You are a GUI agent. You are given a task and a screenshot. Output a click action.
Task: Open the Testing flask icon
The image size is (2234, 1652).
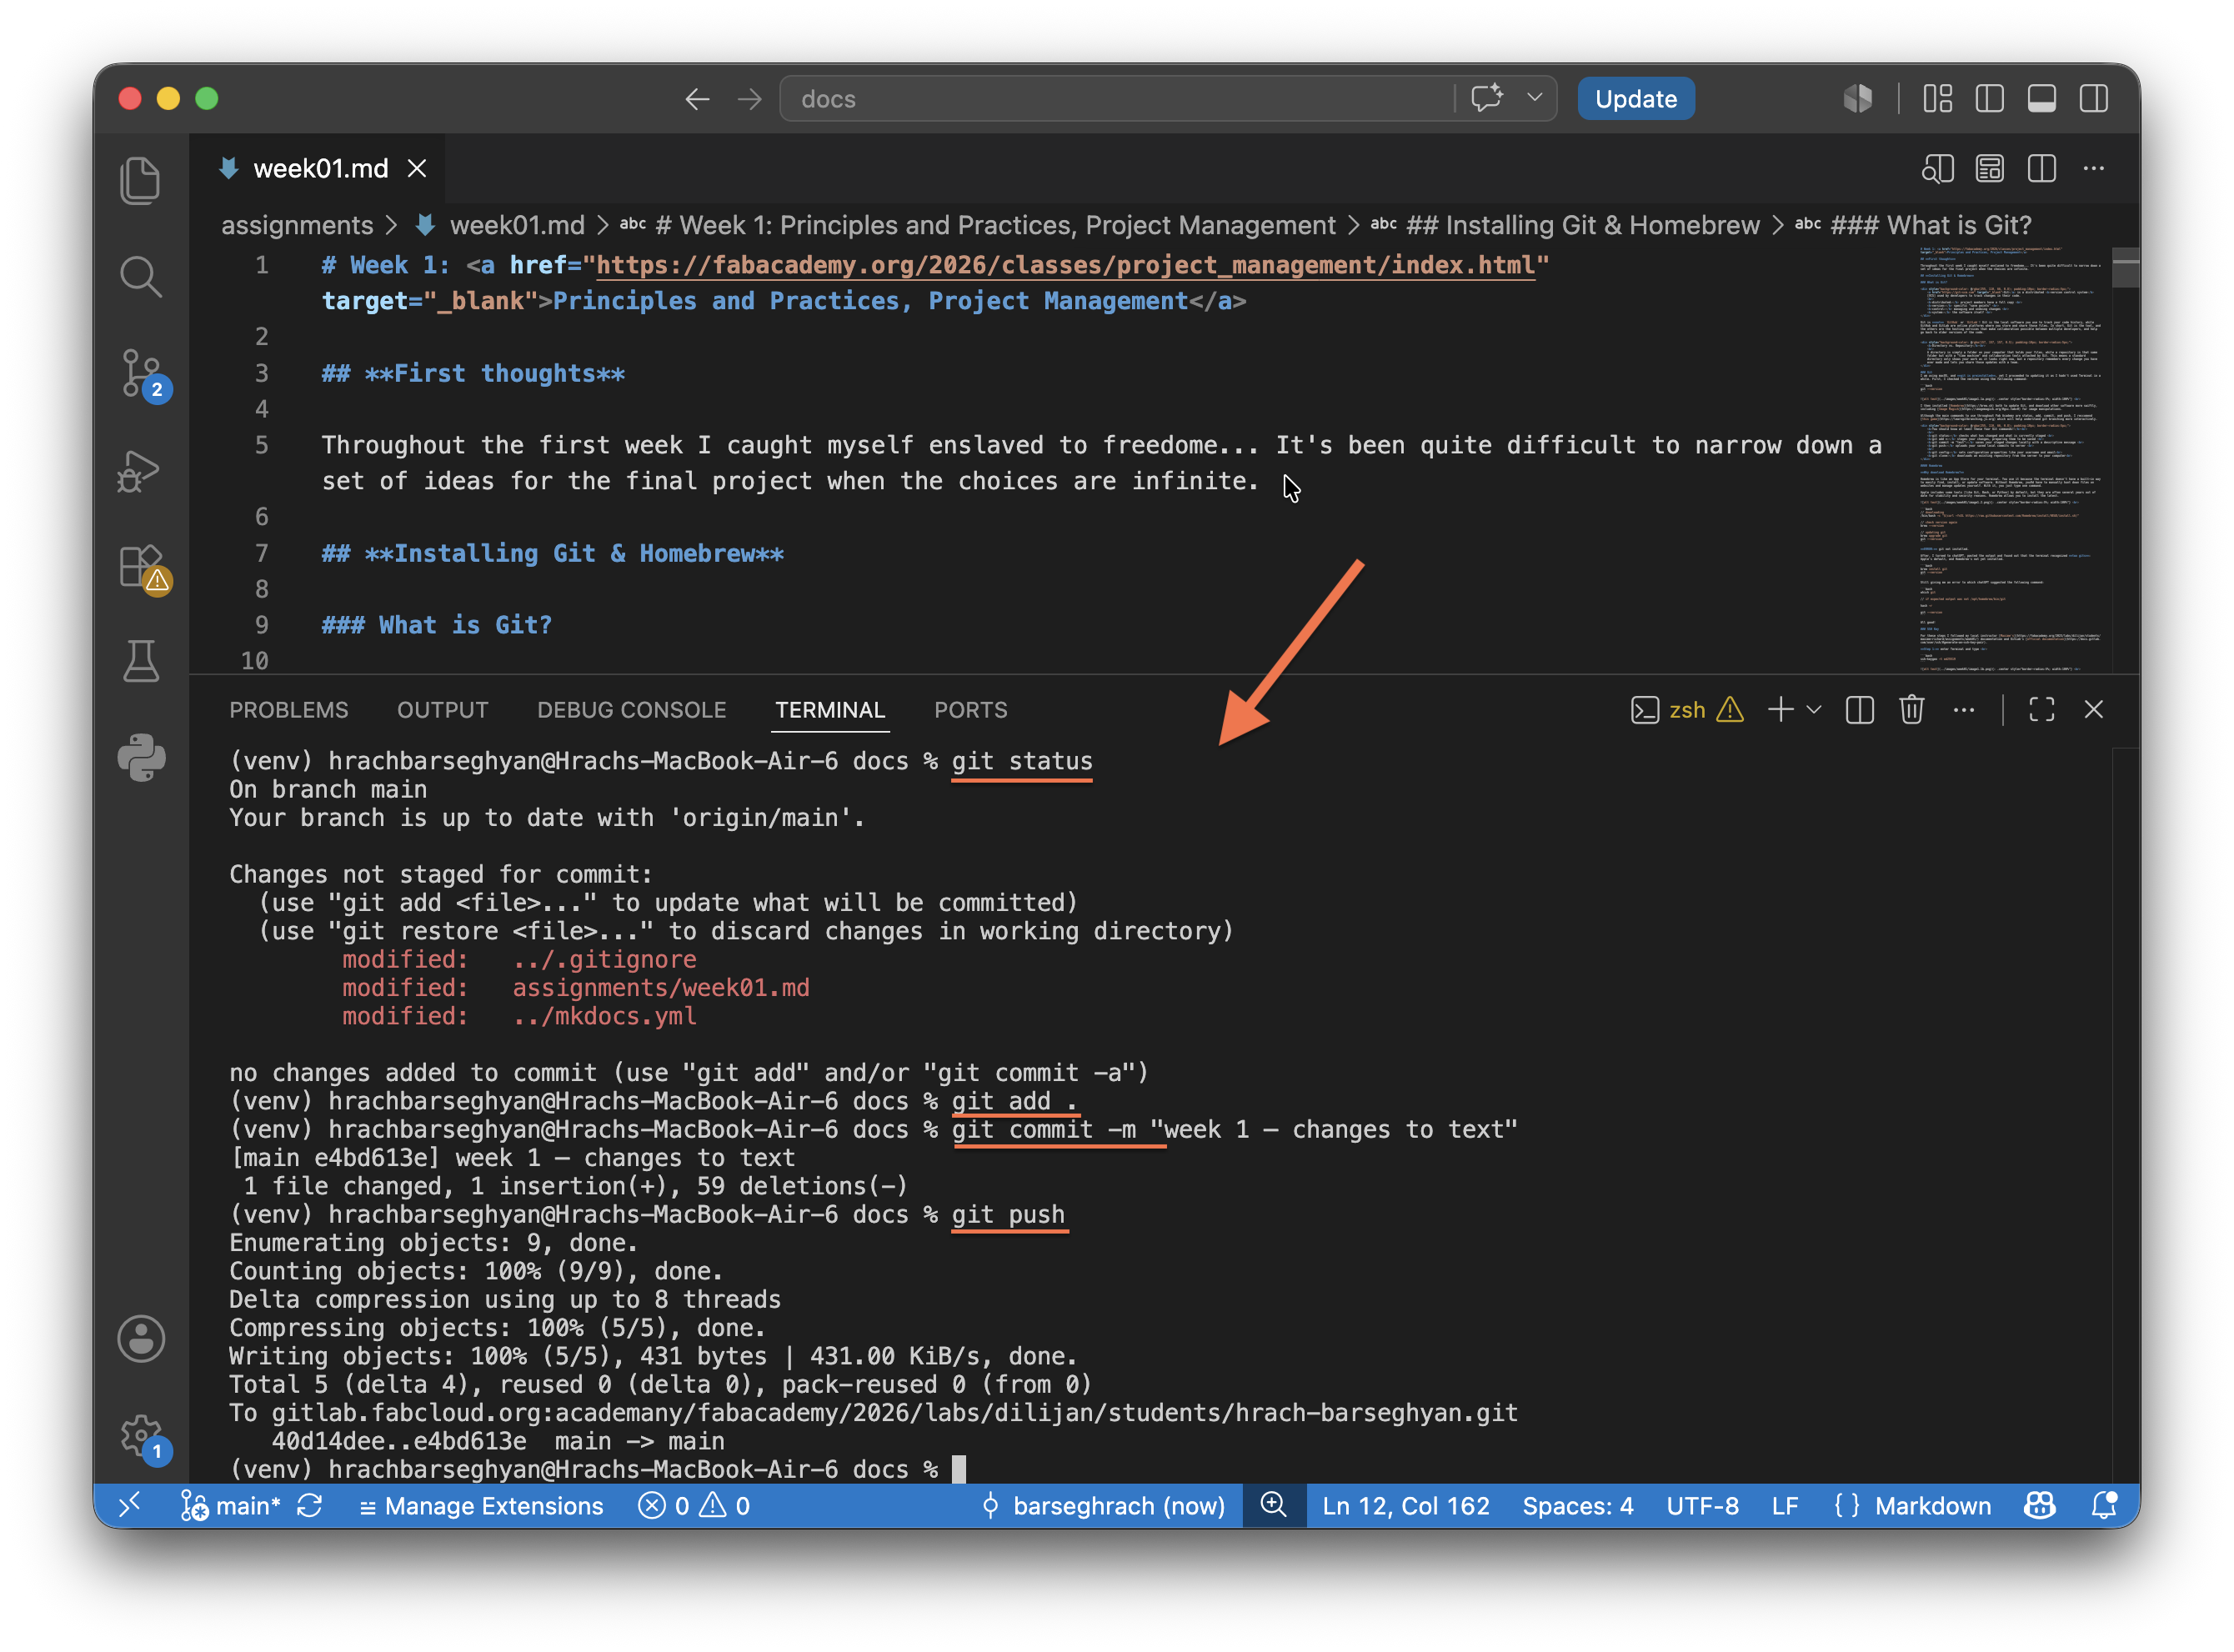[140, 662]
